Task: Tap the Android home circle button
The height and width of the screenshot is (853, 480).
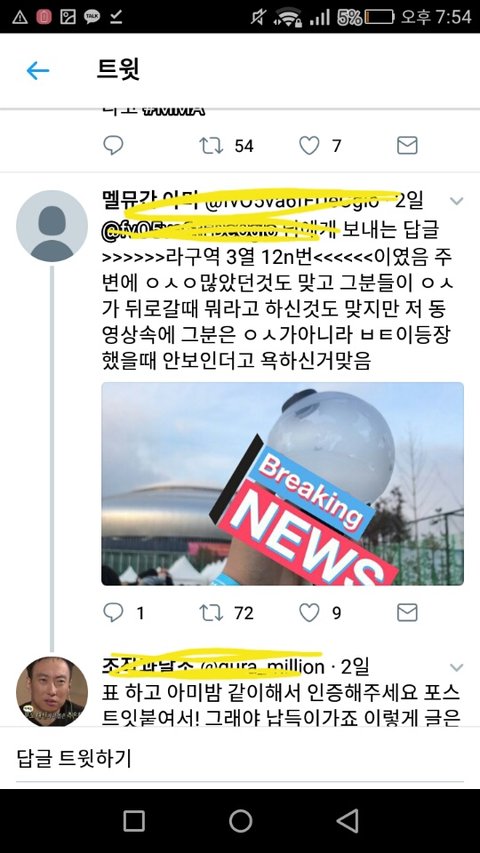Action: pyautogui.click(x=240, y=820)
